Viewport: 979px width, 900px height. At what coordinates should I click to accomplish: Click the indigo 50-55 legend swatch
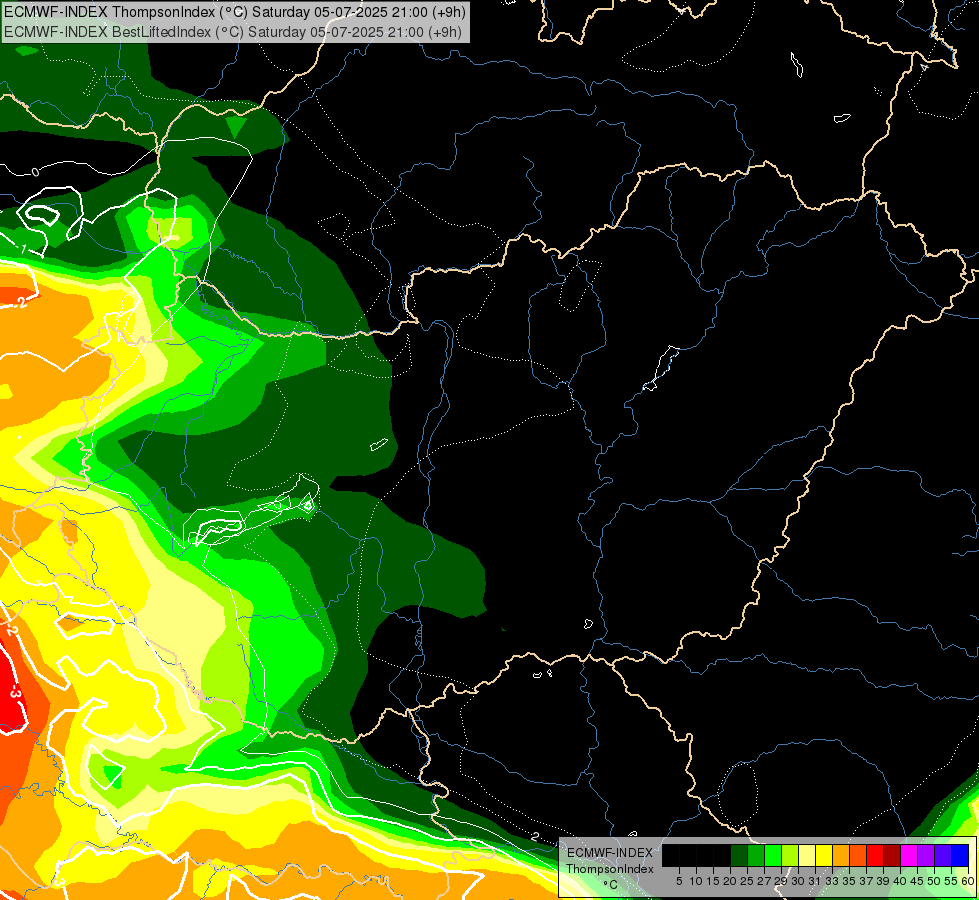coord(943,855)
